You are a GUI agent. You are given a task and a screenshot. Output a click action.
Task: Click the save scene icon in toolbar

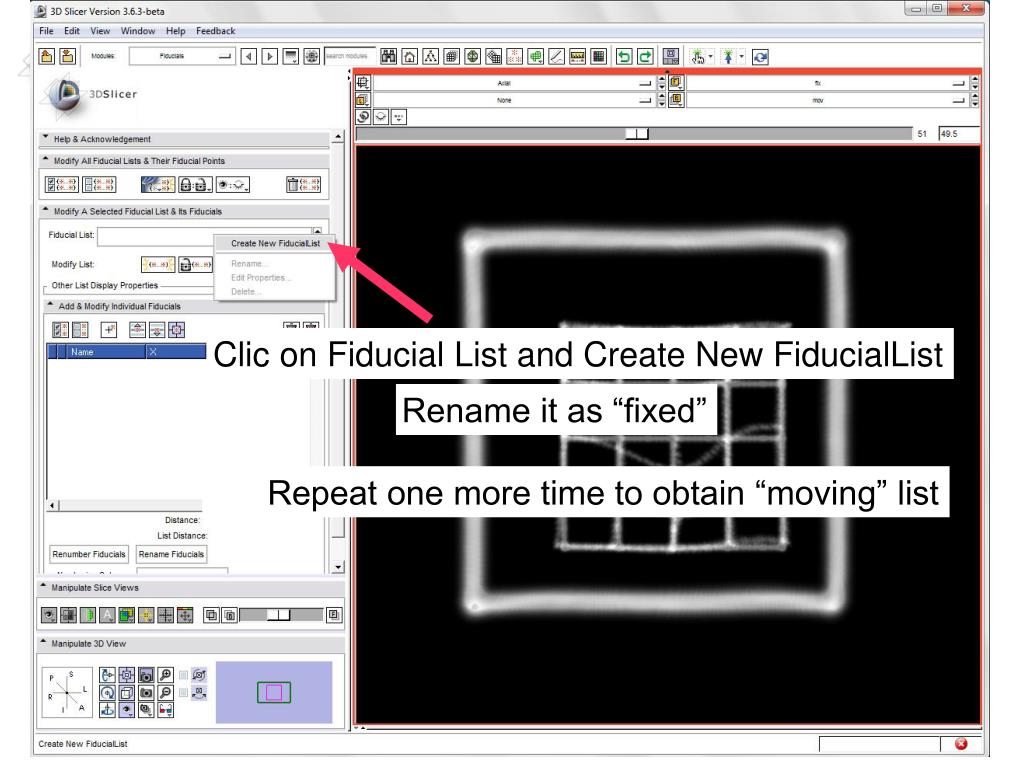pos(68,57)
